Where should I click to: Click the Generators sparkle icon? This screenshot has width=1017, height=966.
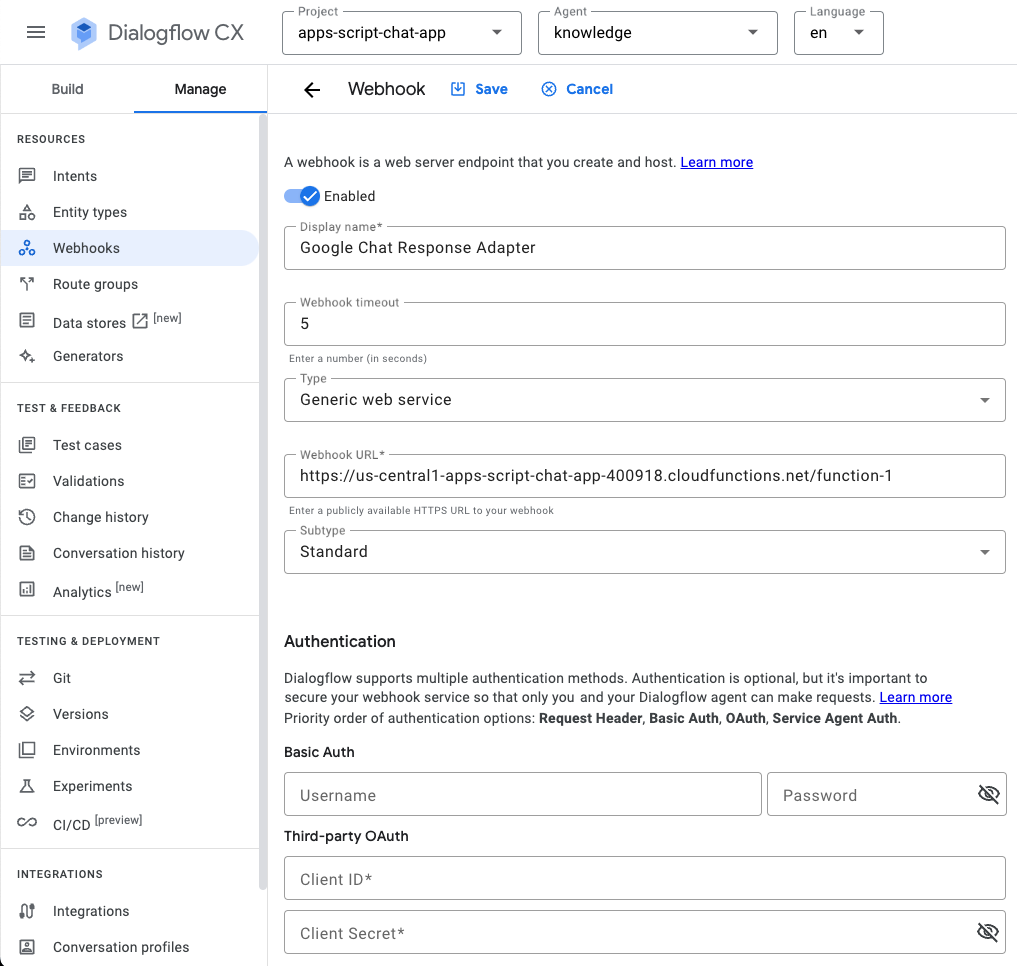27,356
